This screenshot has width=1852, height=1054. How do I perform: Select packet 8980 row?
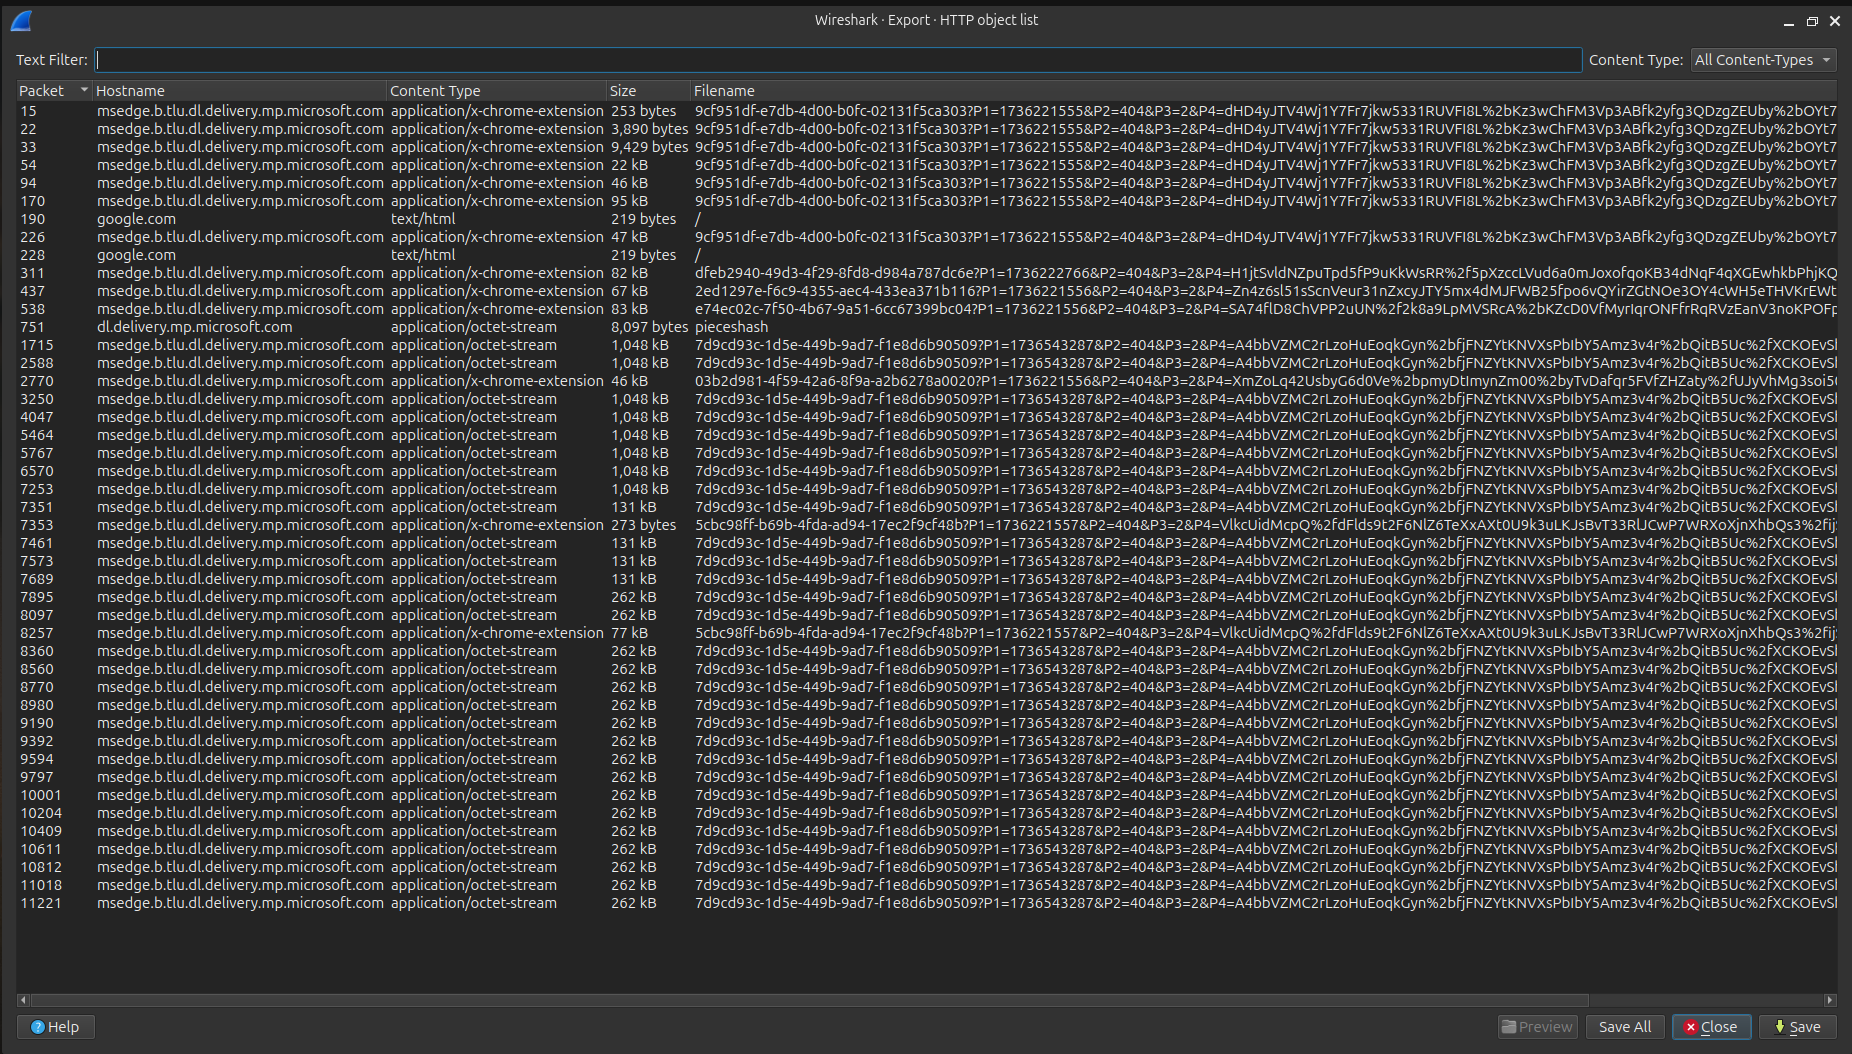pos(927,705)
